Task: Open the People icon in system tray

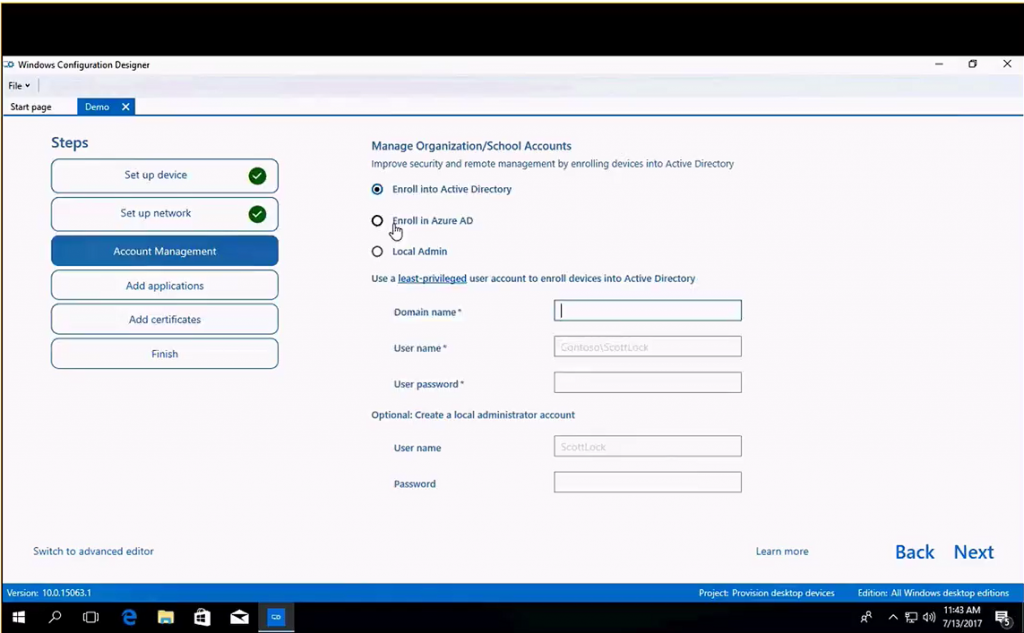Action: click(867, 617)
